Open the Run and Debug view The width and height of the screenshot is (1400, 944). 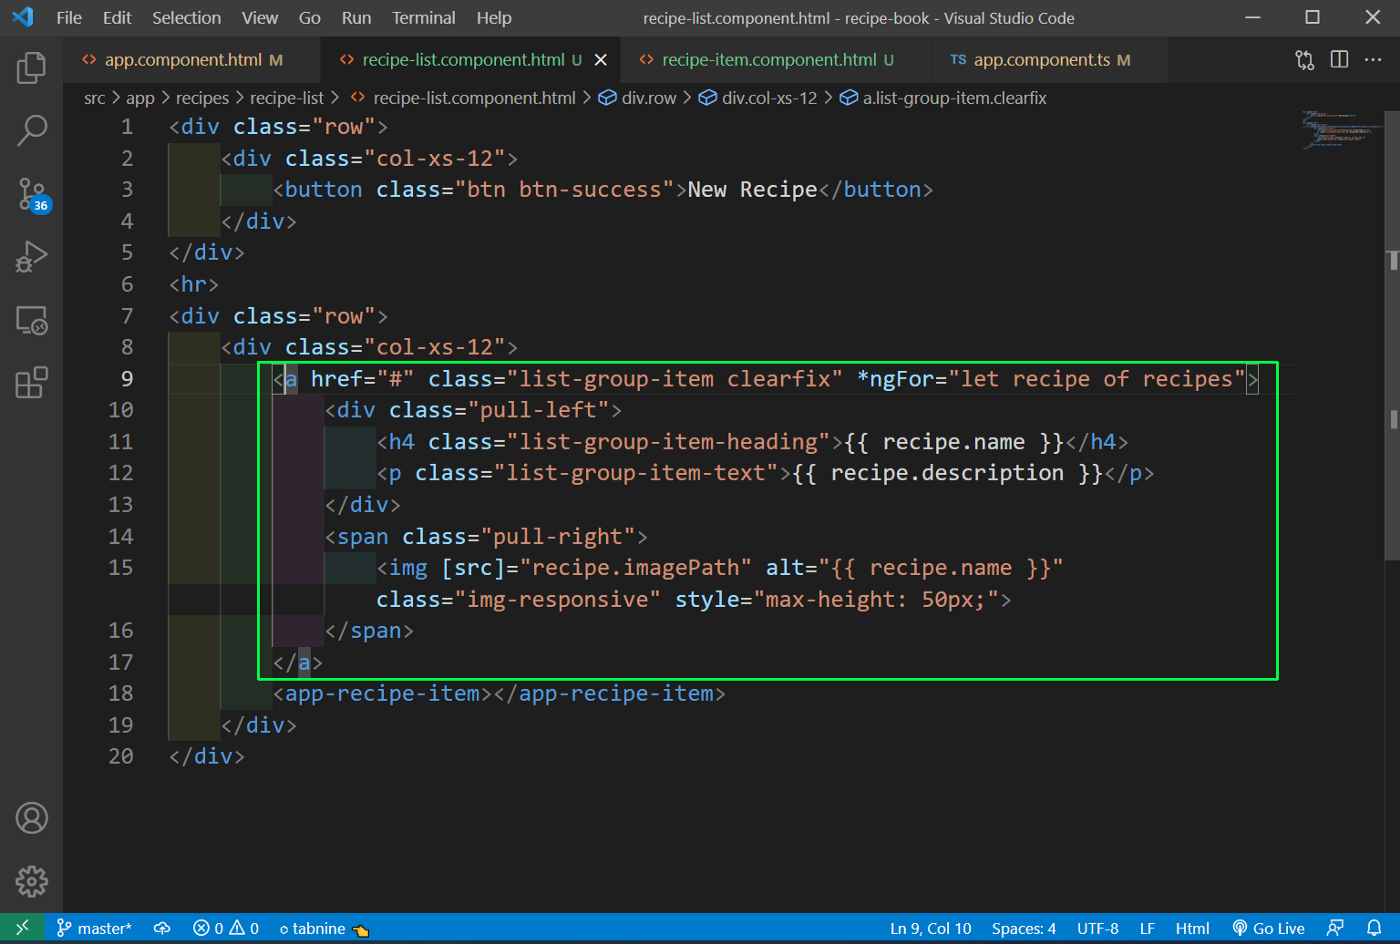pos(31,257)
